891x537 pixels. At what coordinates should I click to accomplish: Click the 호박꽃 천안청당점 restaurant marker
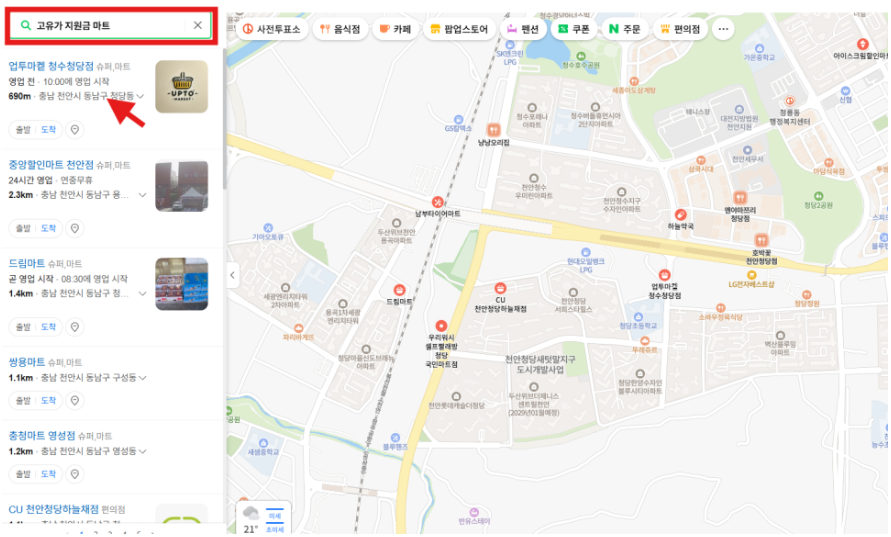coord(761,241)
